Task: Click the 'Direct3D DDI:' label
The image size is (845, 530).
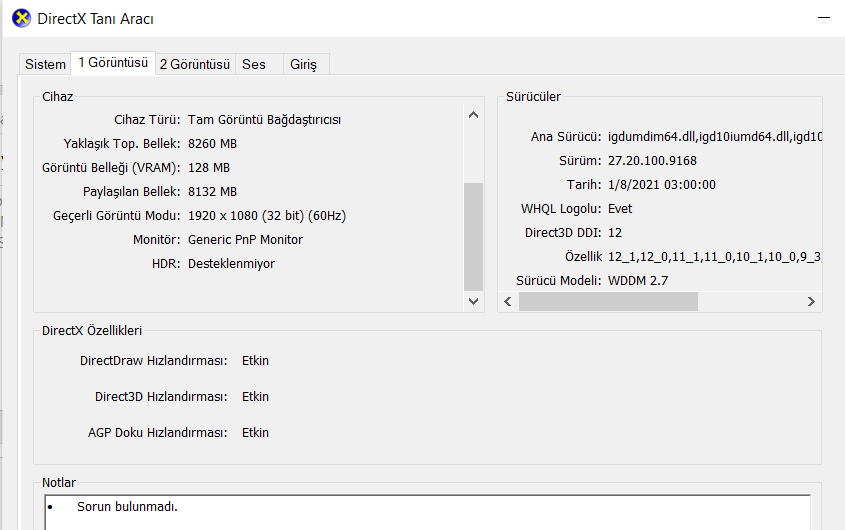Action: [x=563, y=232]
